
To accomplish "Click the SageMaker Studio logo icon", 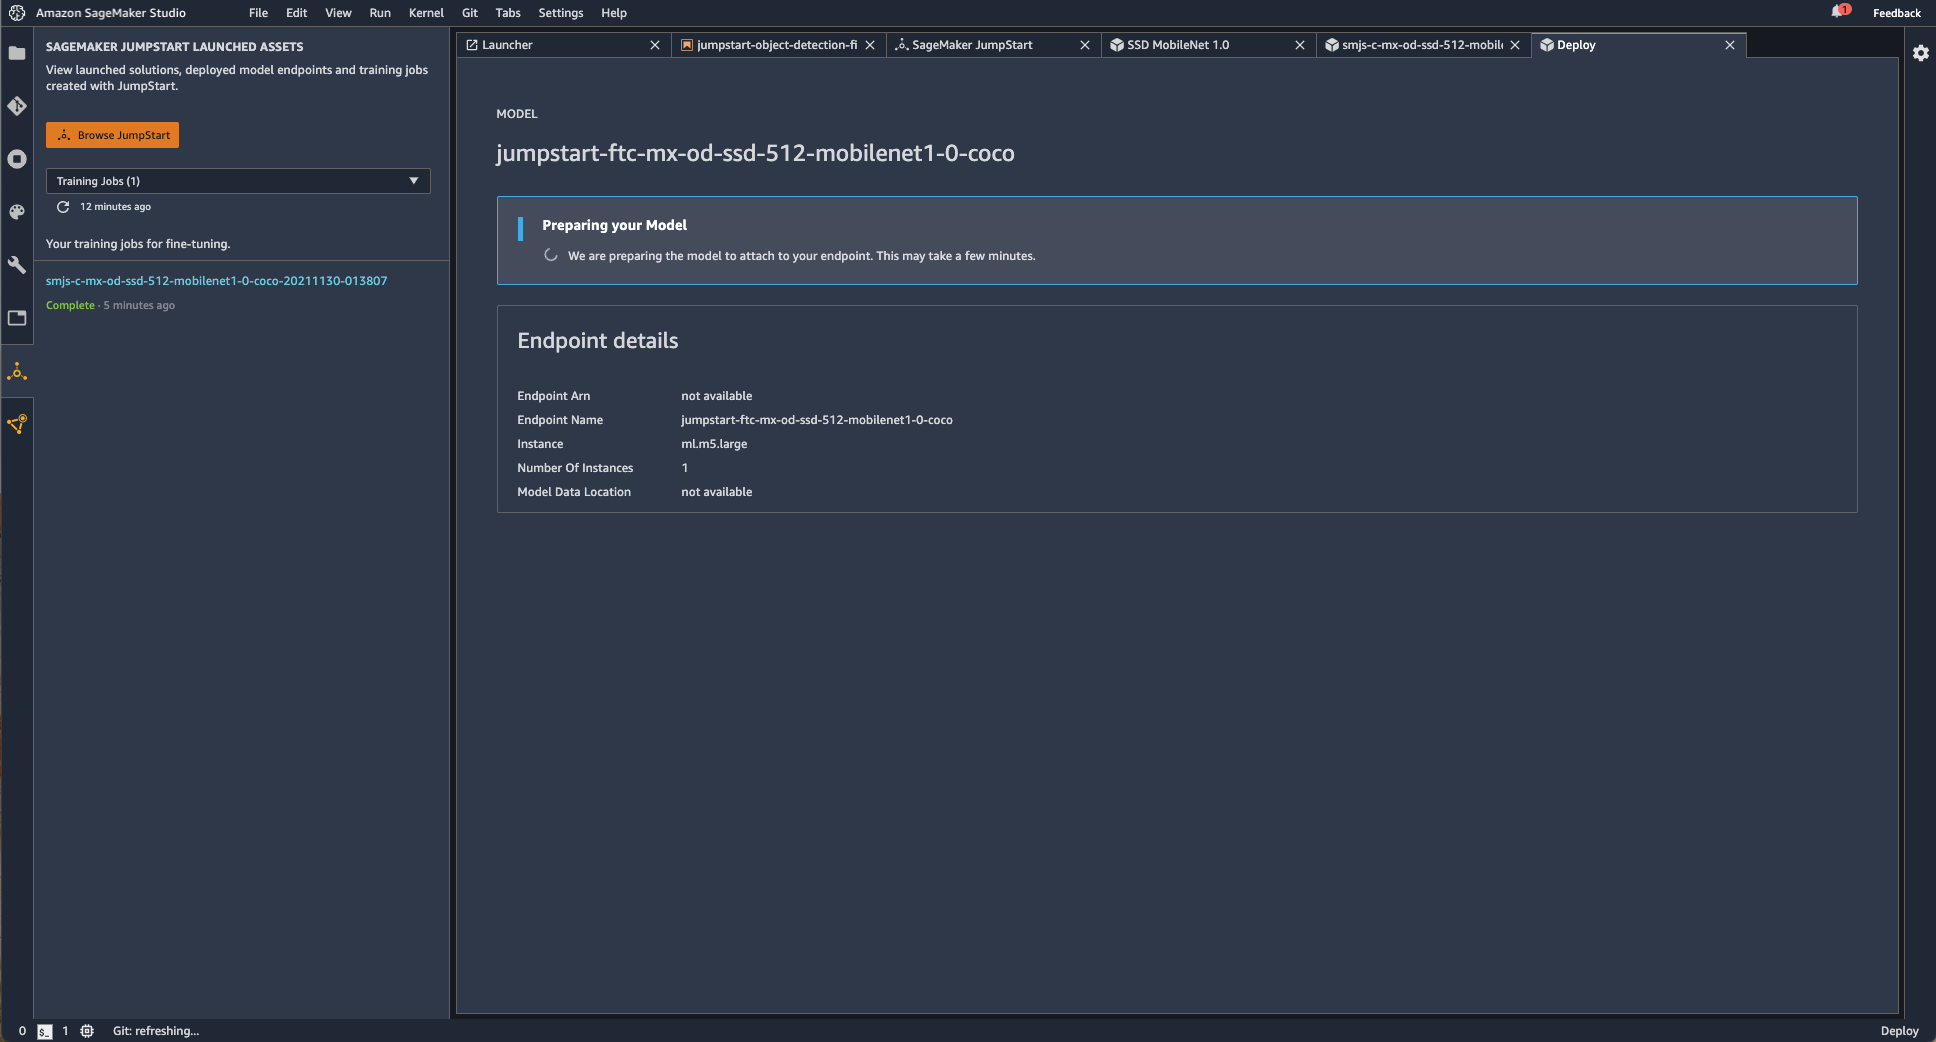I will [x=17, y=13].
